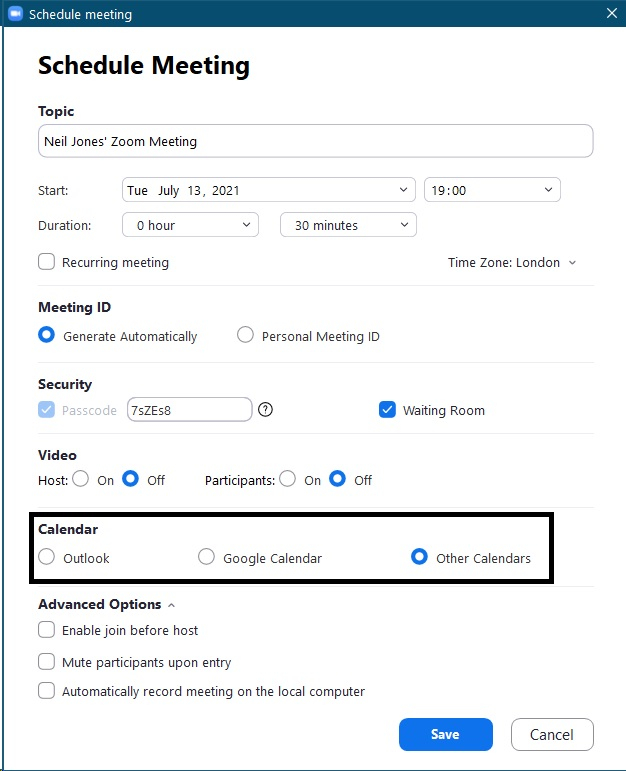Click into the Topic text field
The image size is (626, 771).
[316, 141]
